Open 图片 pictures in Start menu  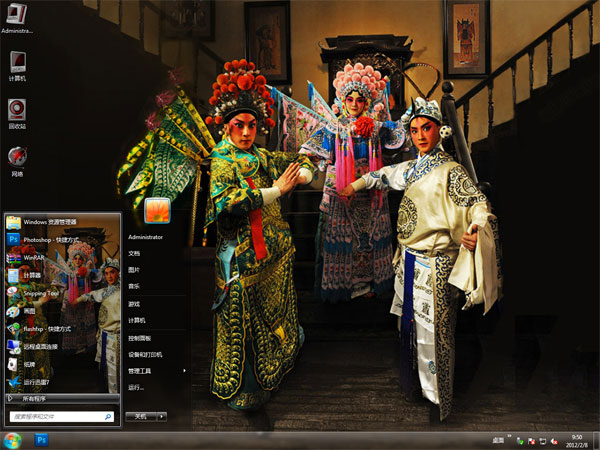[x=134, y=270]
